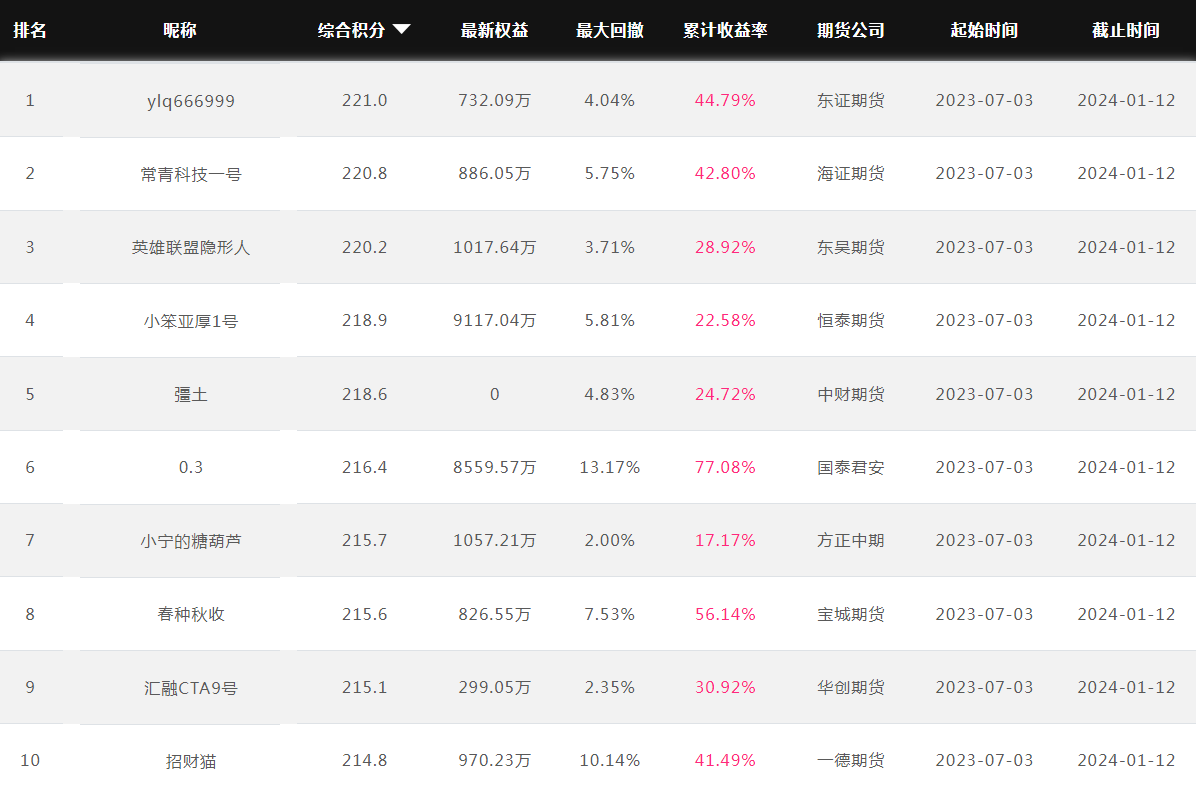Select zero equity in 彊土 row
This screenshot has height=794, width=1196.
click(x=494, y=394)
